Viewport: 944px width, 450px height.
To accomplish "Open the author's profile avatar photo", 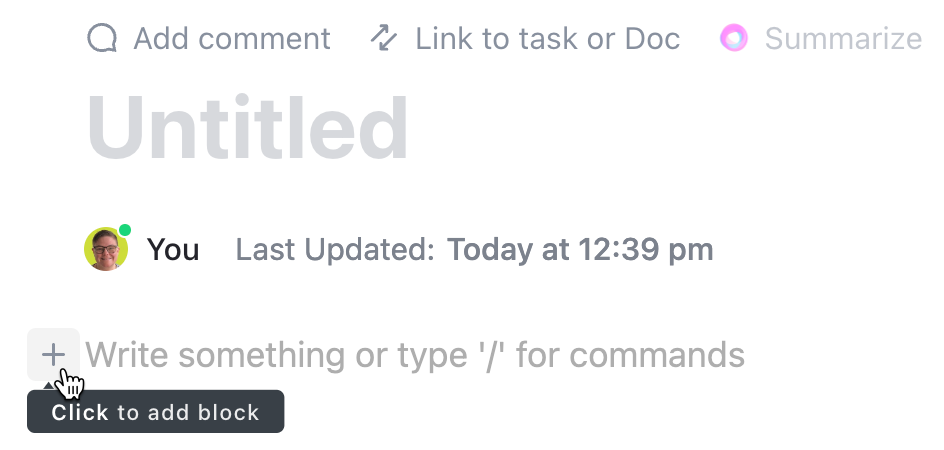I will (x=105, y=249).
